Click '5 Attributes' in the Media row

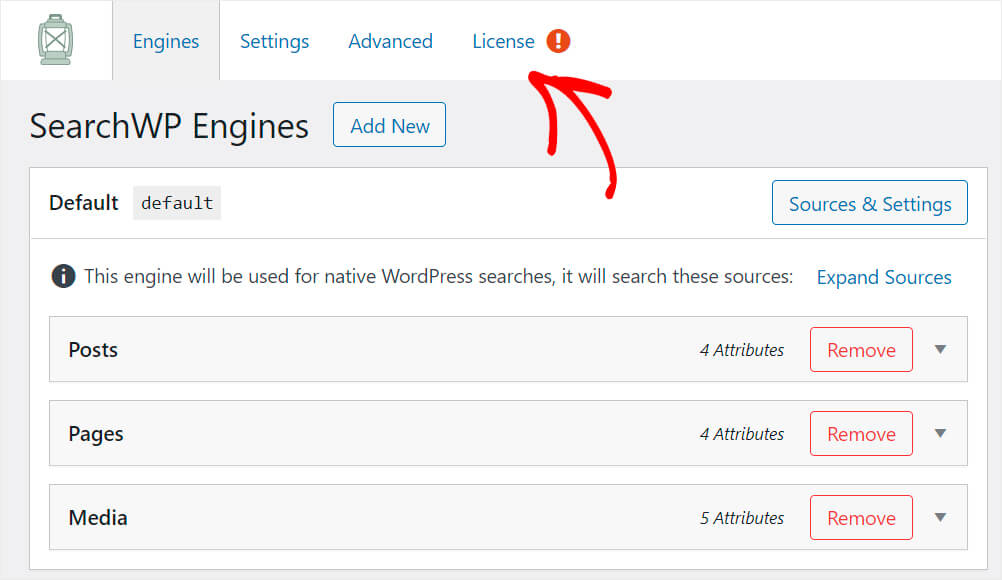[742, 518]
